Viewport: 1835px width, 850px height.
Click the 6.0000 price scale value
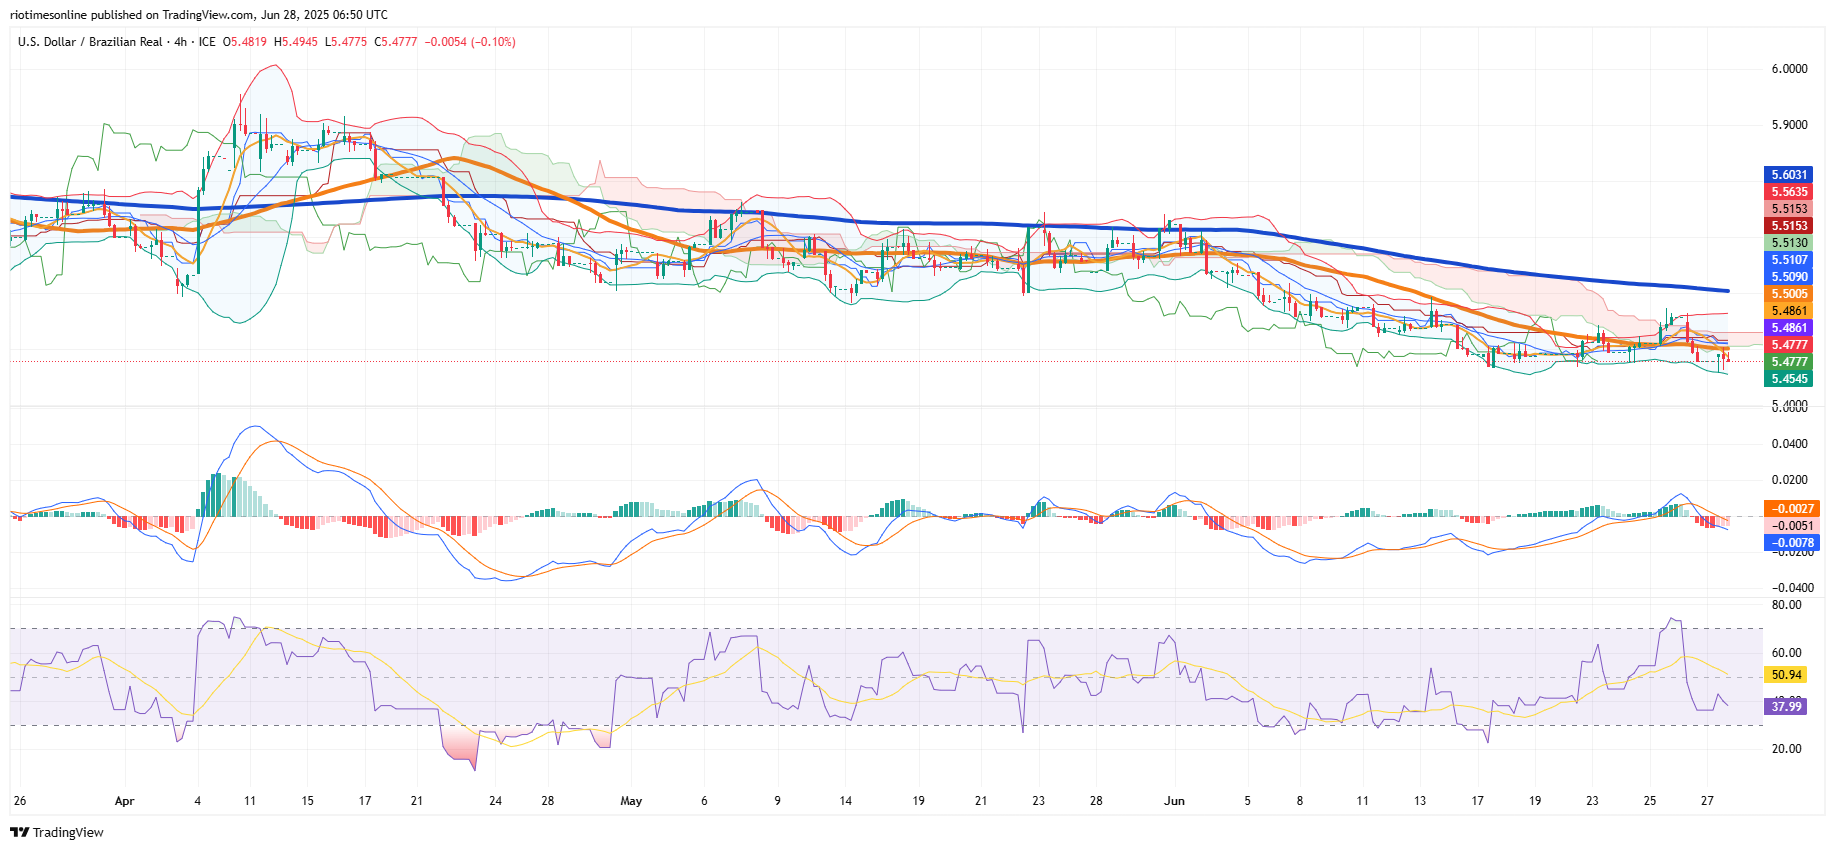tap(1790, 69)
